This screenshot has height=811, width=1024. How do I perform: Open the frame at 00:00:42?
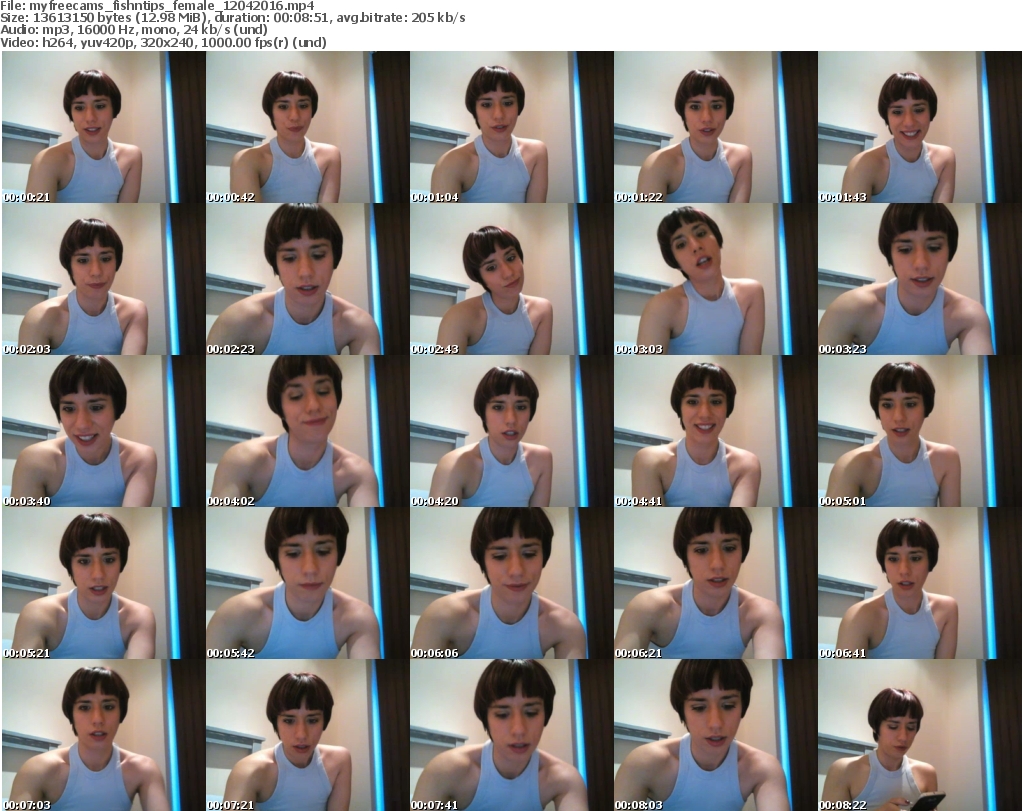(x=307, y=128)
